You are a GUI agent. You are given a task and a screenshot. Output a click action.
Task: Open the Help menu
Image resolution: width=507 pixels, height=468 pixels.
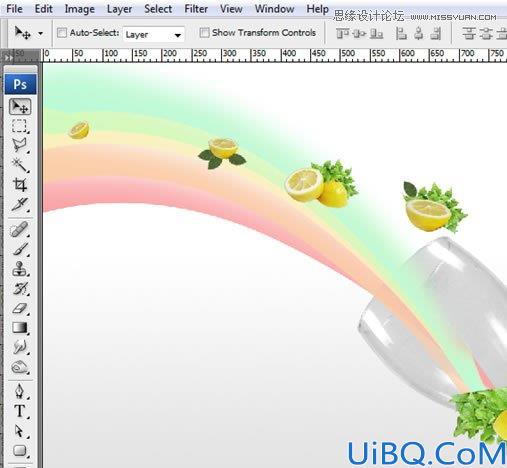point(317,9)
